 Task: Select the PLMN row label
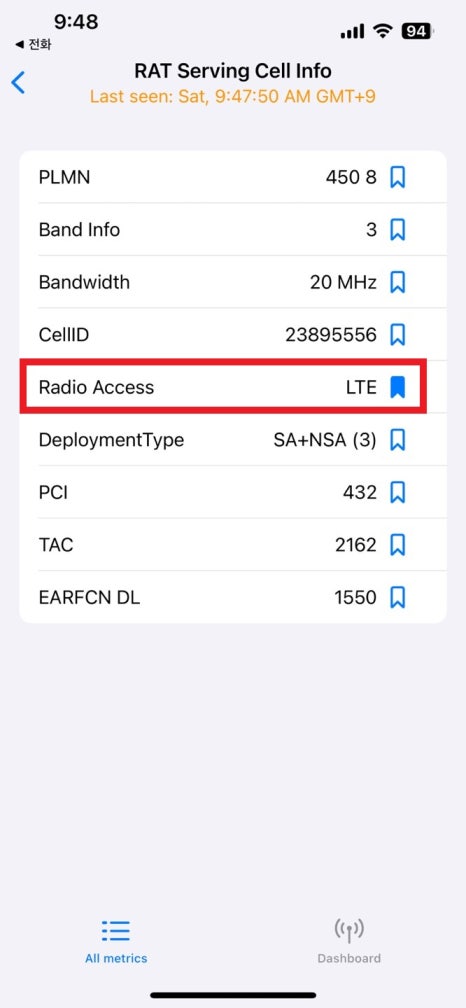click(x=64, y=177)
